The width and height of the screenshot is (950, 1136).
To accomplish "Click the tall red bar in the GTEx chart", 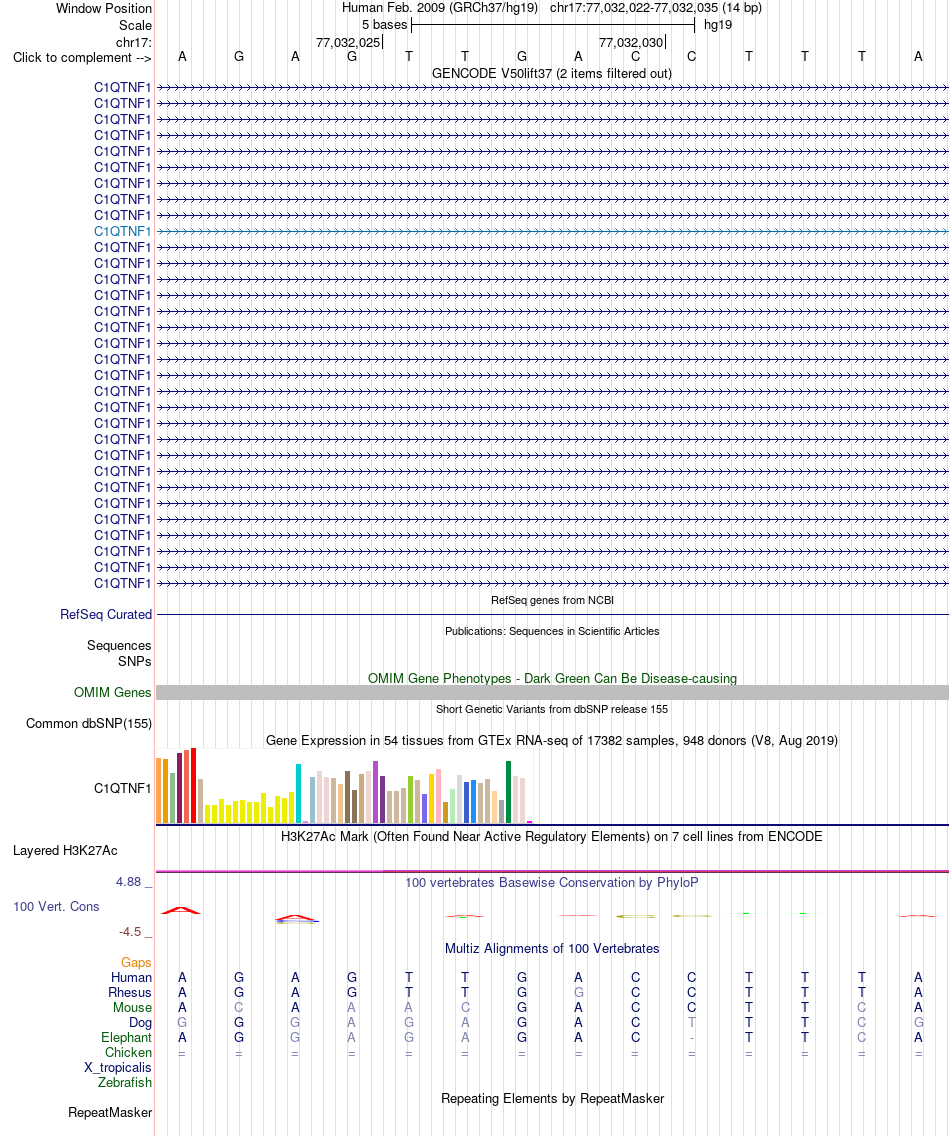I will [193, 785].
